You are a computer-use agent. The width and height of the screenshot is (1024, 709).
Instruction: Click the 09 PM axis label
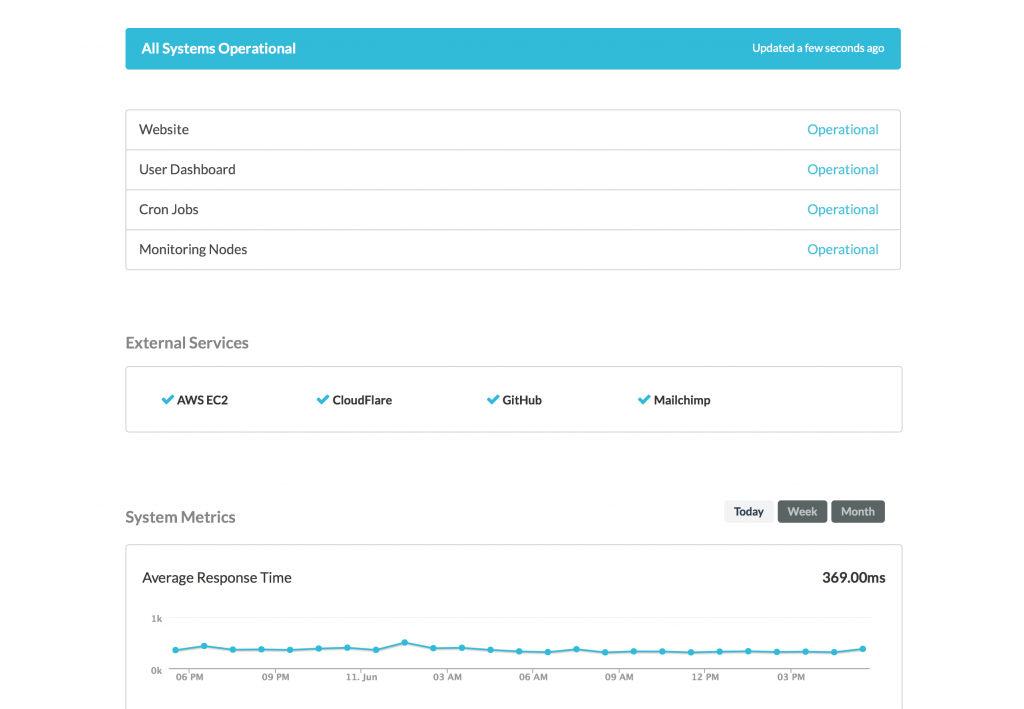(x=276, y=677)
